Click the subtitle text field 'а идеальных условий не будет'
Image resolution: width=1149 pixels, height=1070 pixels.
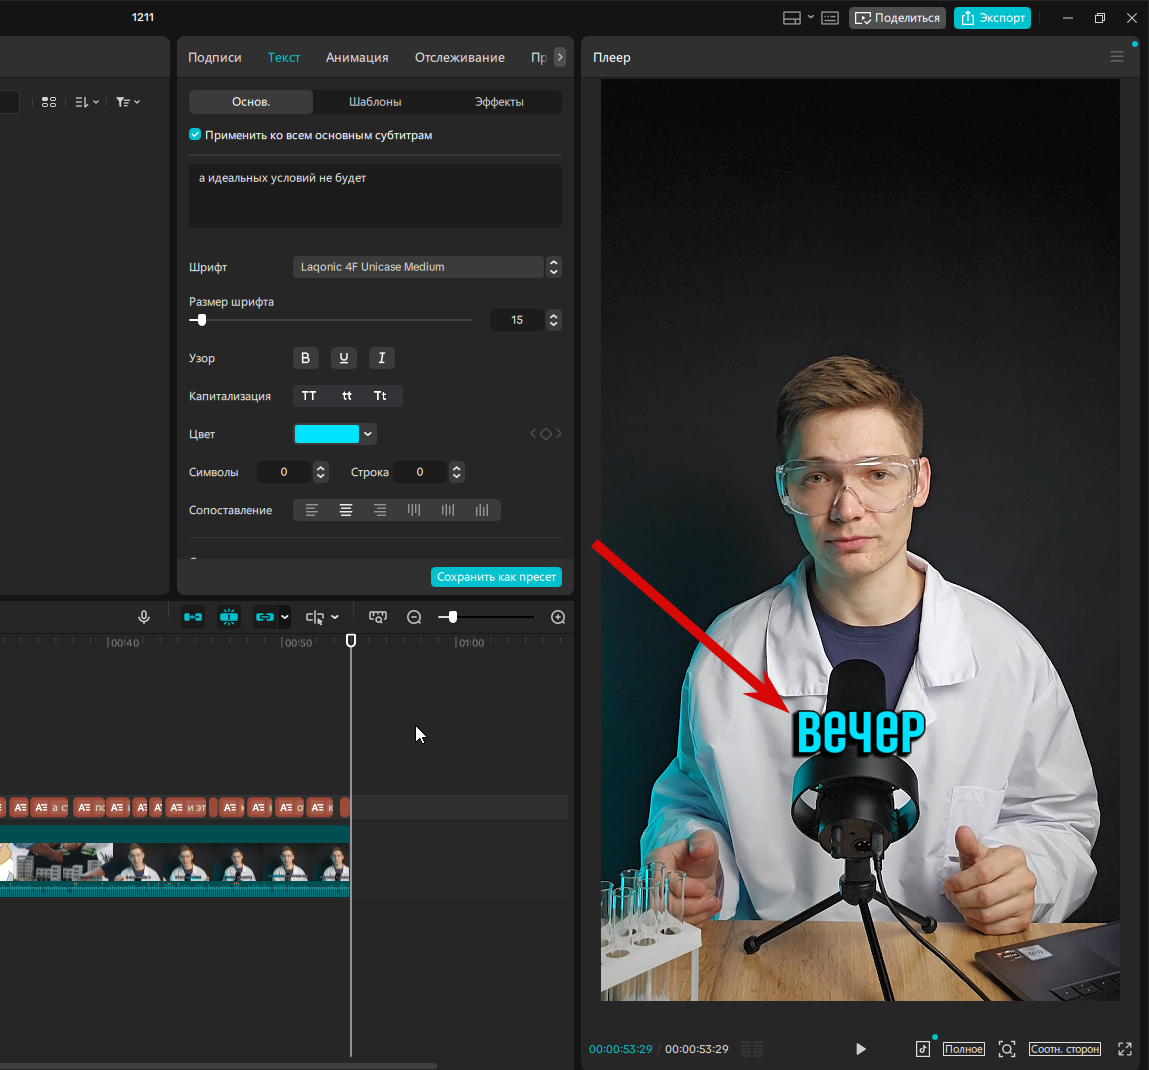(x=375, y=196)
